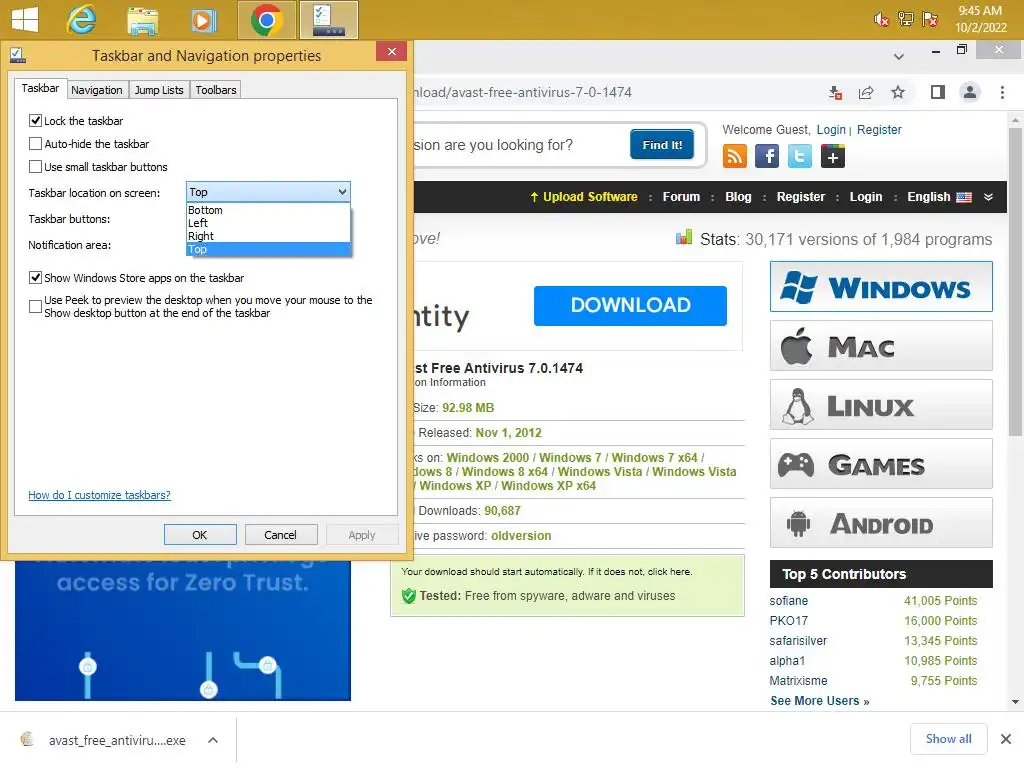Switch to the Navigation tab

(x=97, y=90)
